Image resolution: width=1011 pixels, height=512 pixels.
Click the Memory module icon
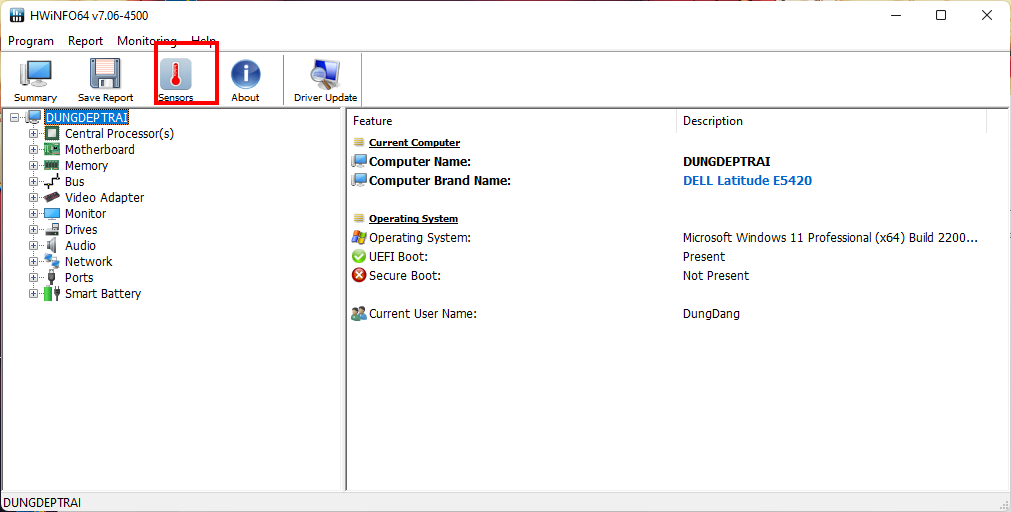tap(52, 166)
